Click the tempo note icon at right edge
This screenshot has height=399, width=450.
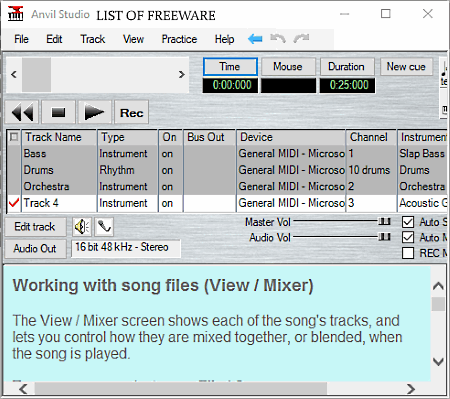click(x=444, y=73)
